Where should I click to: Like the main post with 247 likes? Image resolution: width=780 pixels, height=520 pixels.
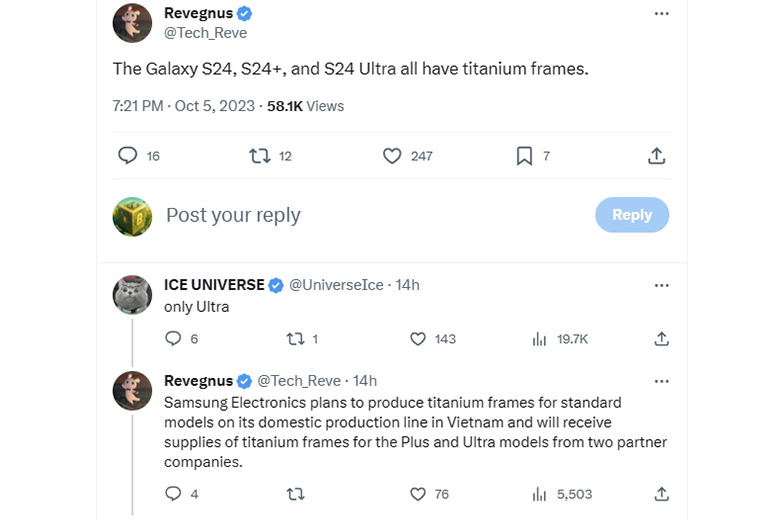click(393, 156)
